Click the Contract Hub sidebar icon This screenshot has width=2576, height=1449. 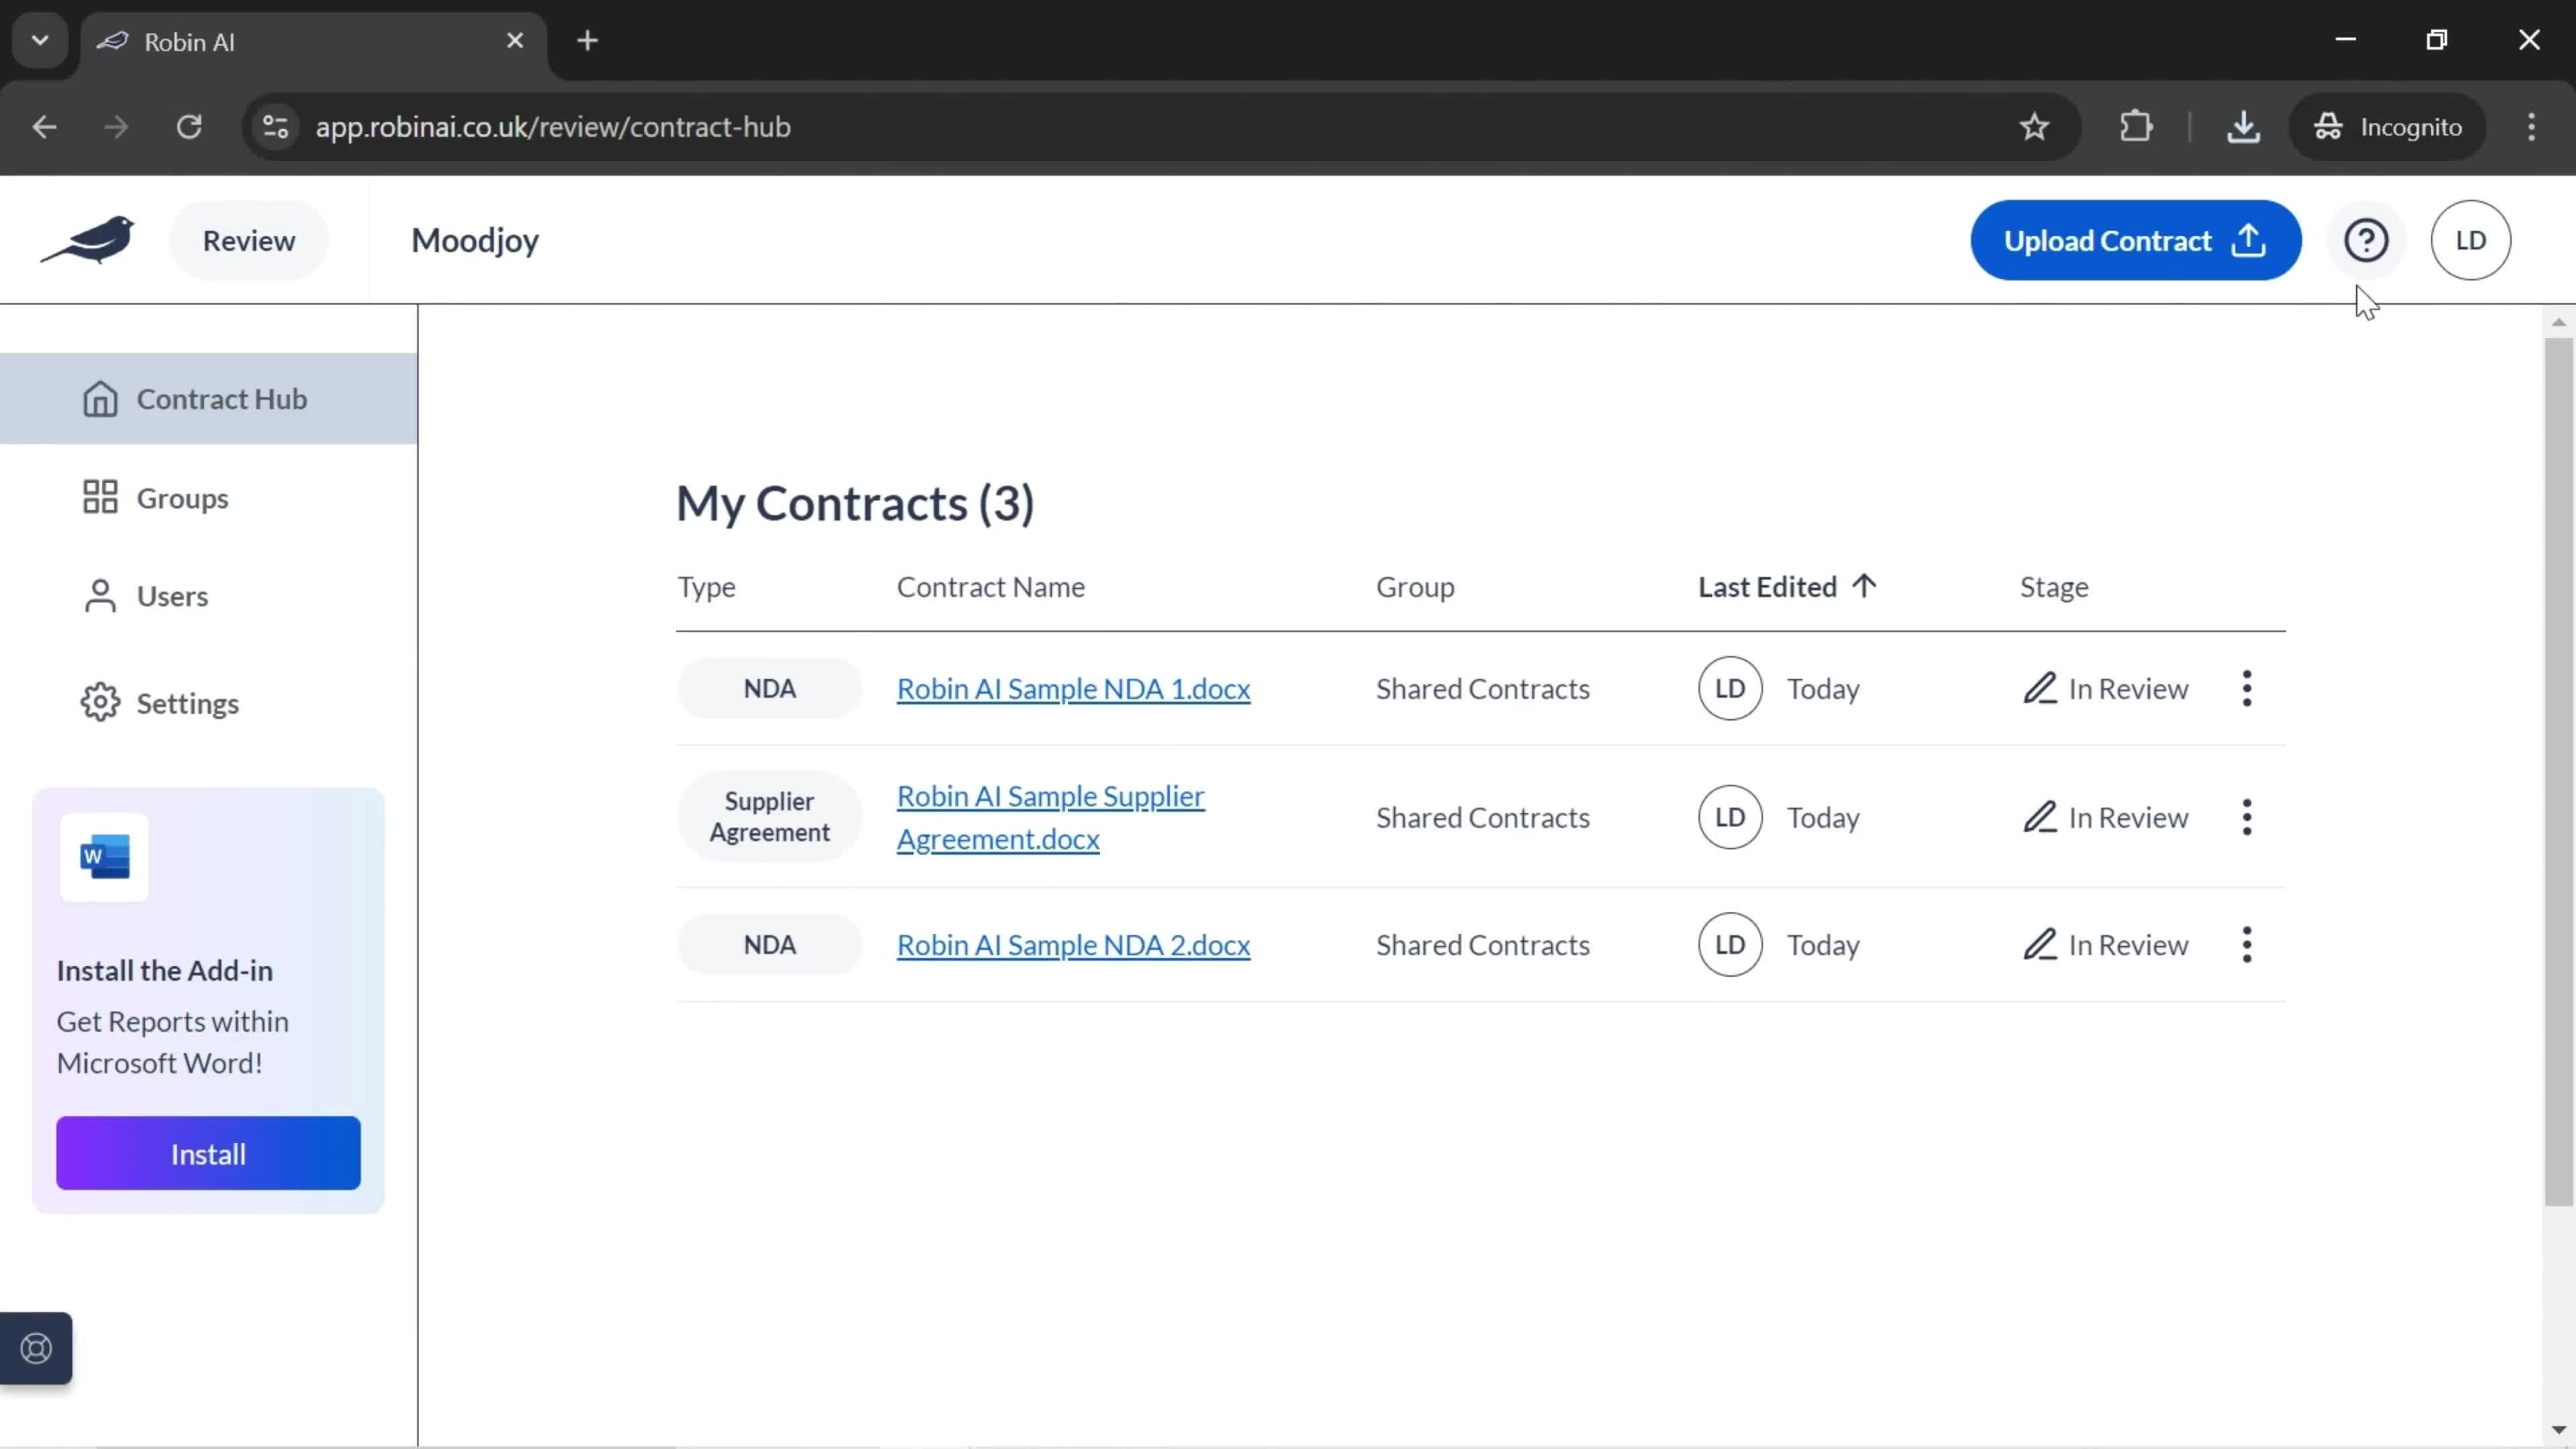pyautogui.click(x=101, y=398)
